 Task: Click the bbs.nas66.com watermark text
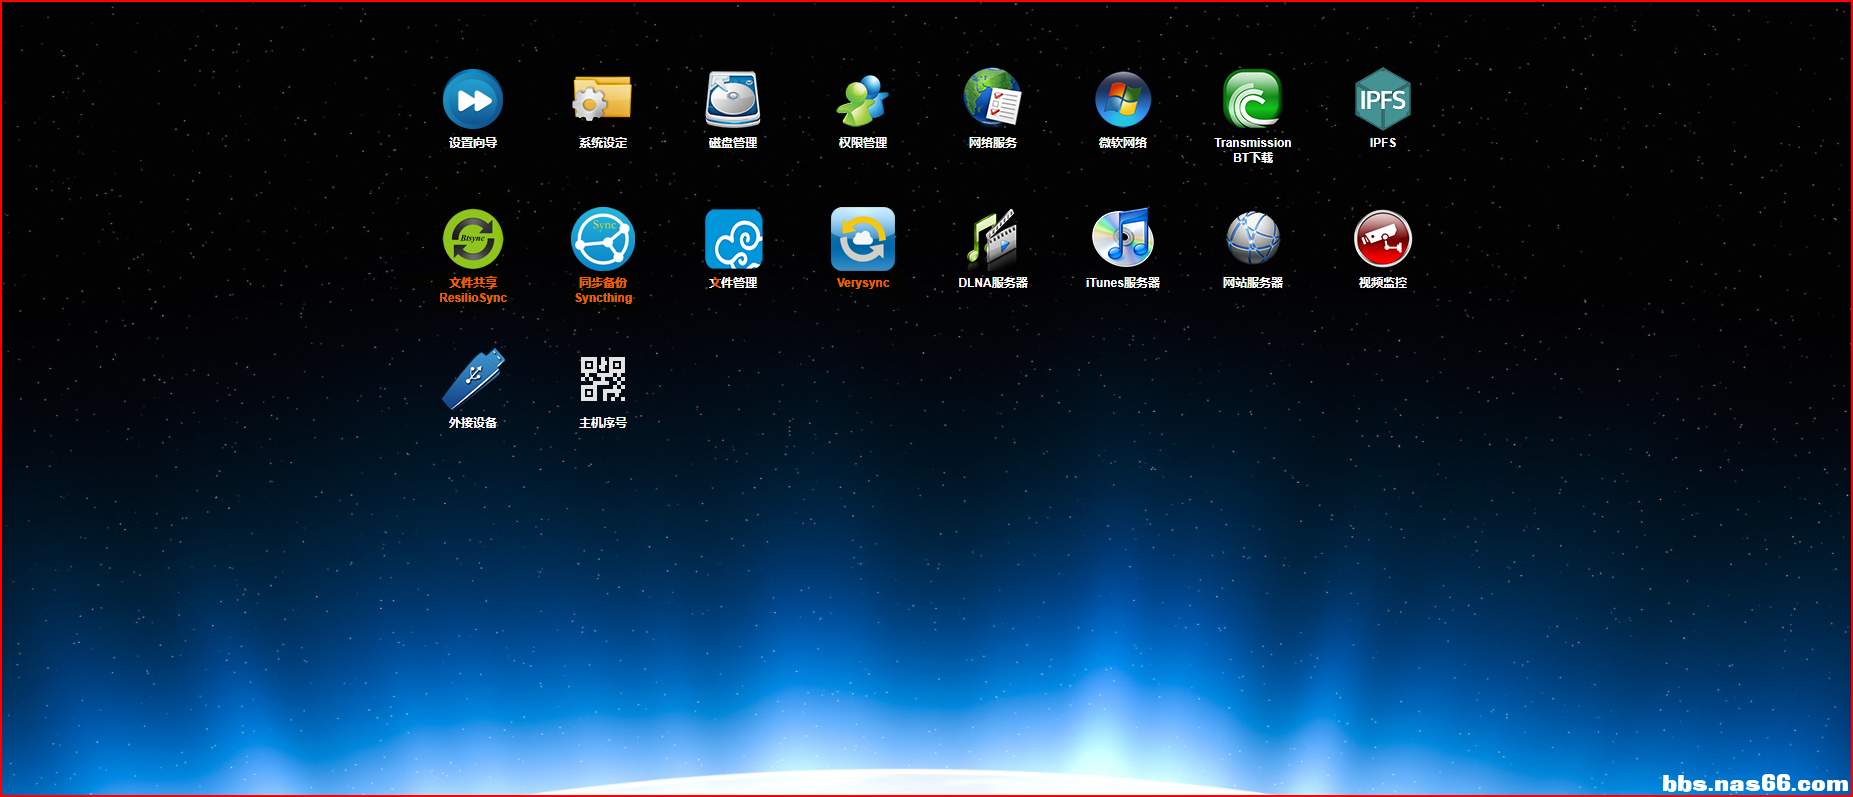click(1754, 783)
